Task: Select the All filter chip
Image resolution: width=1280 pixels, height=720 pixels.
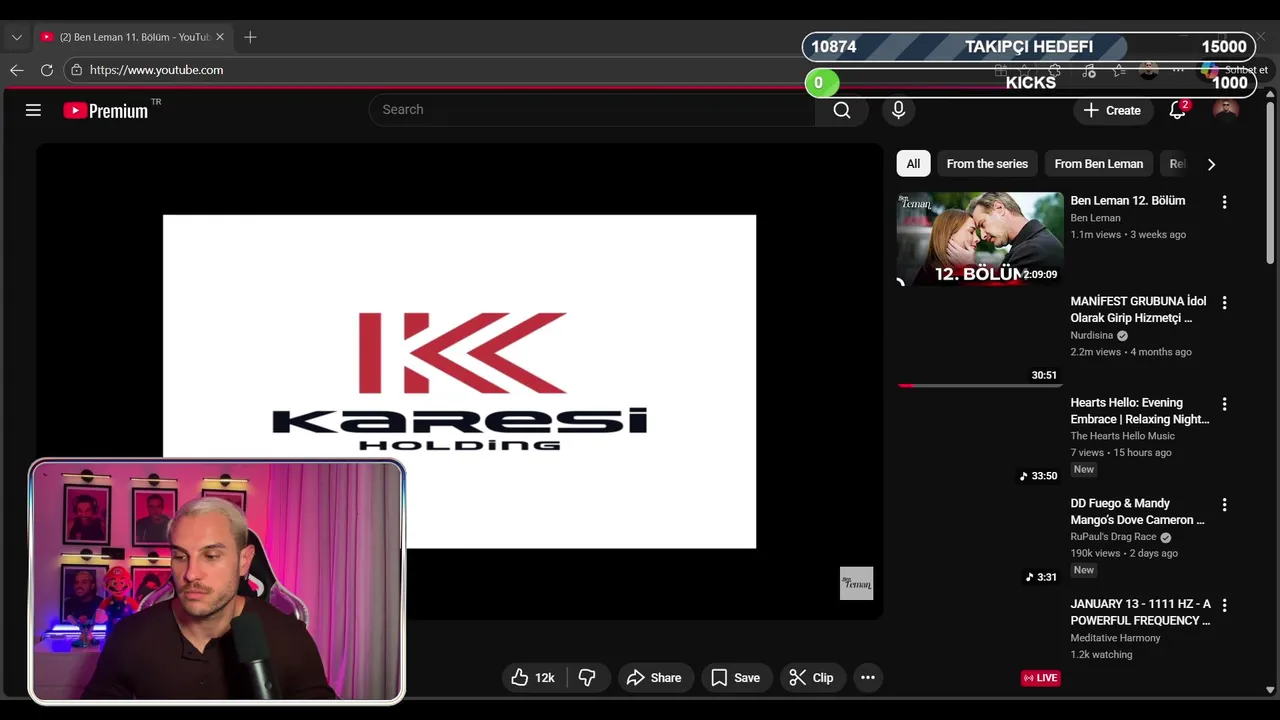Action: (x=913, y=164)
